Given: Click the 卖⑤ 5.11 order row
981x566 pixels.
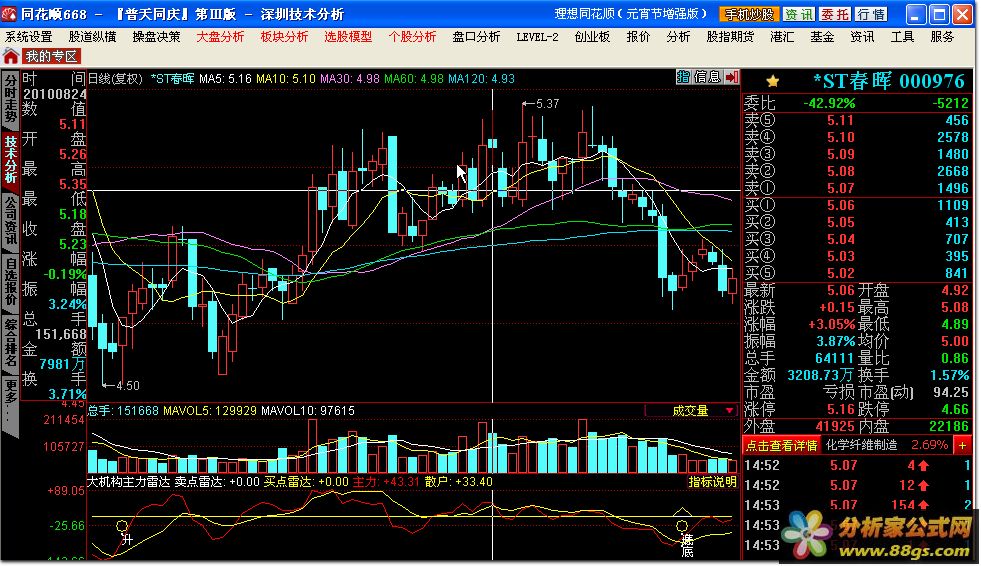Looking at the screenshot, I should coord(856,120).
